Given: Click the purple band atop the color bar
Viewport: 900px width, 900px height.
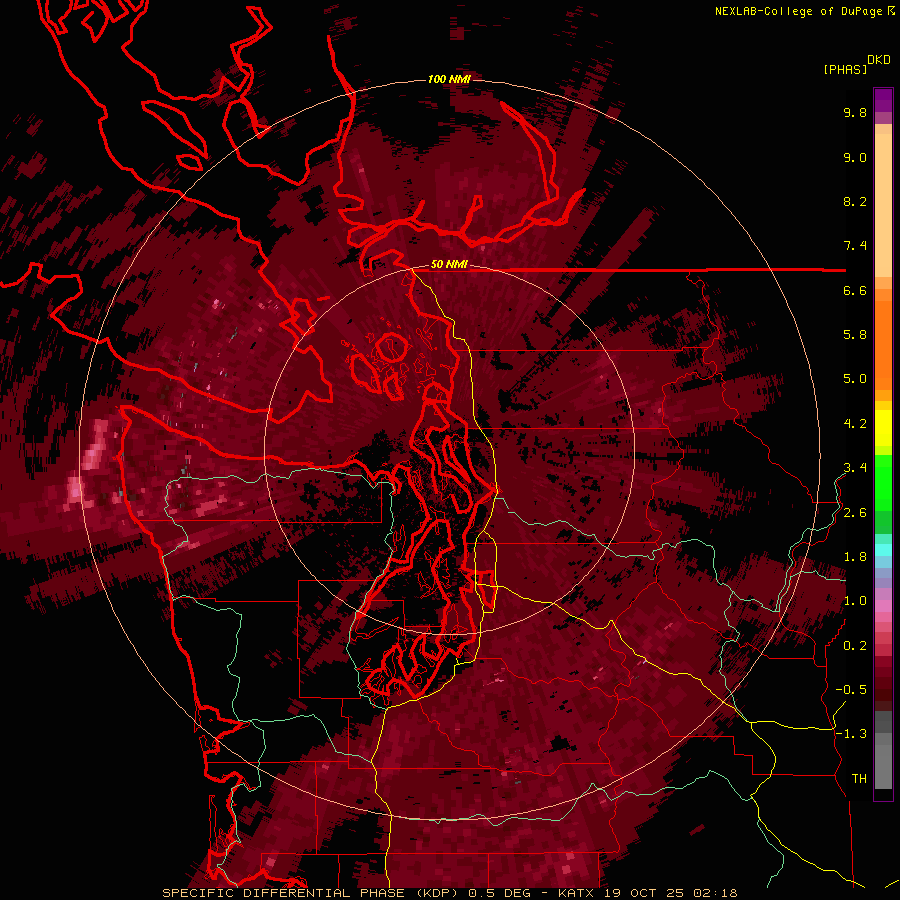Looking at the screenshot, I should click(883, 100).
